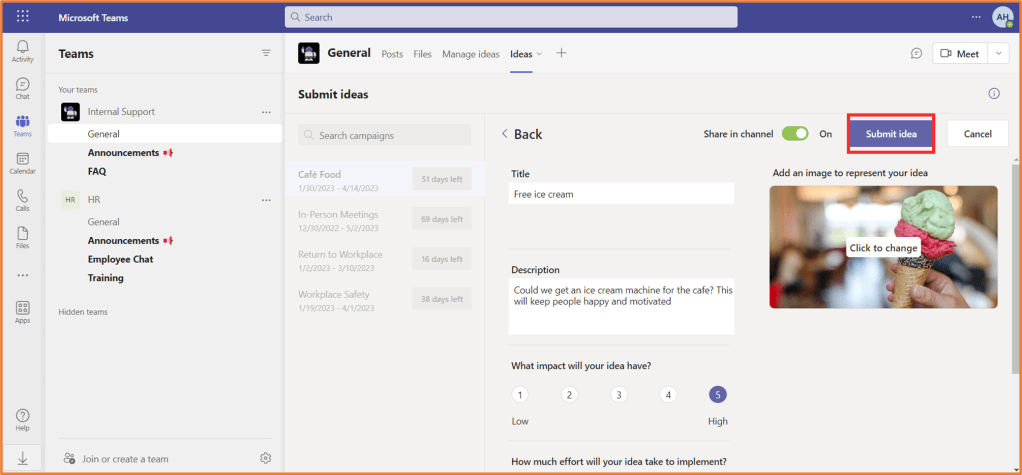This screenshot has height=475, width=1022.
Task: Open the Apps store icon
Action: (x=22, y=312)
